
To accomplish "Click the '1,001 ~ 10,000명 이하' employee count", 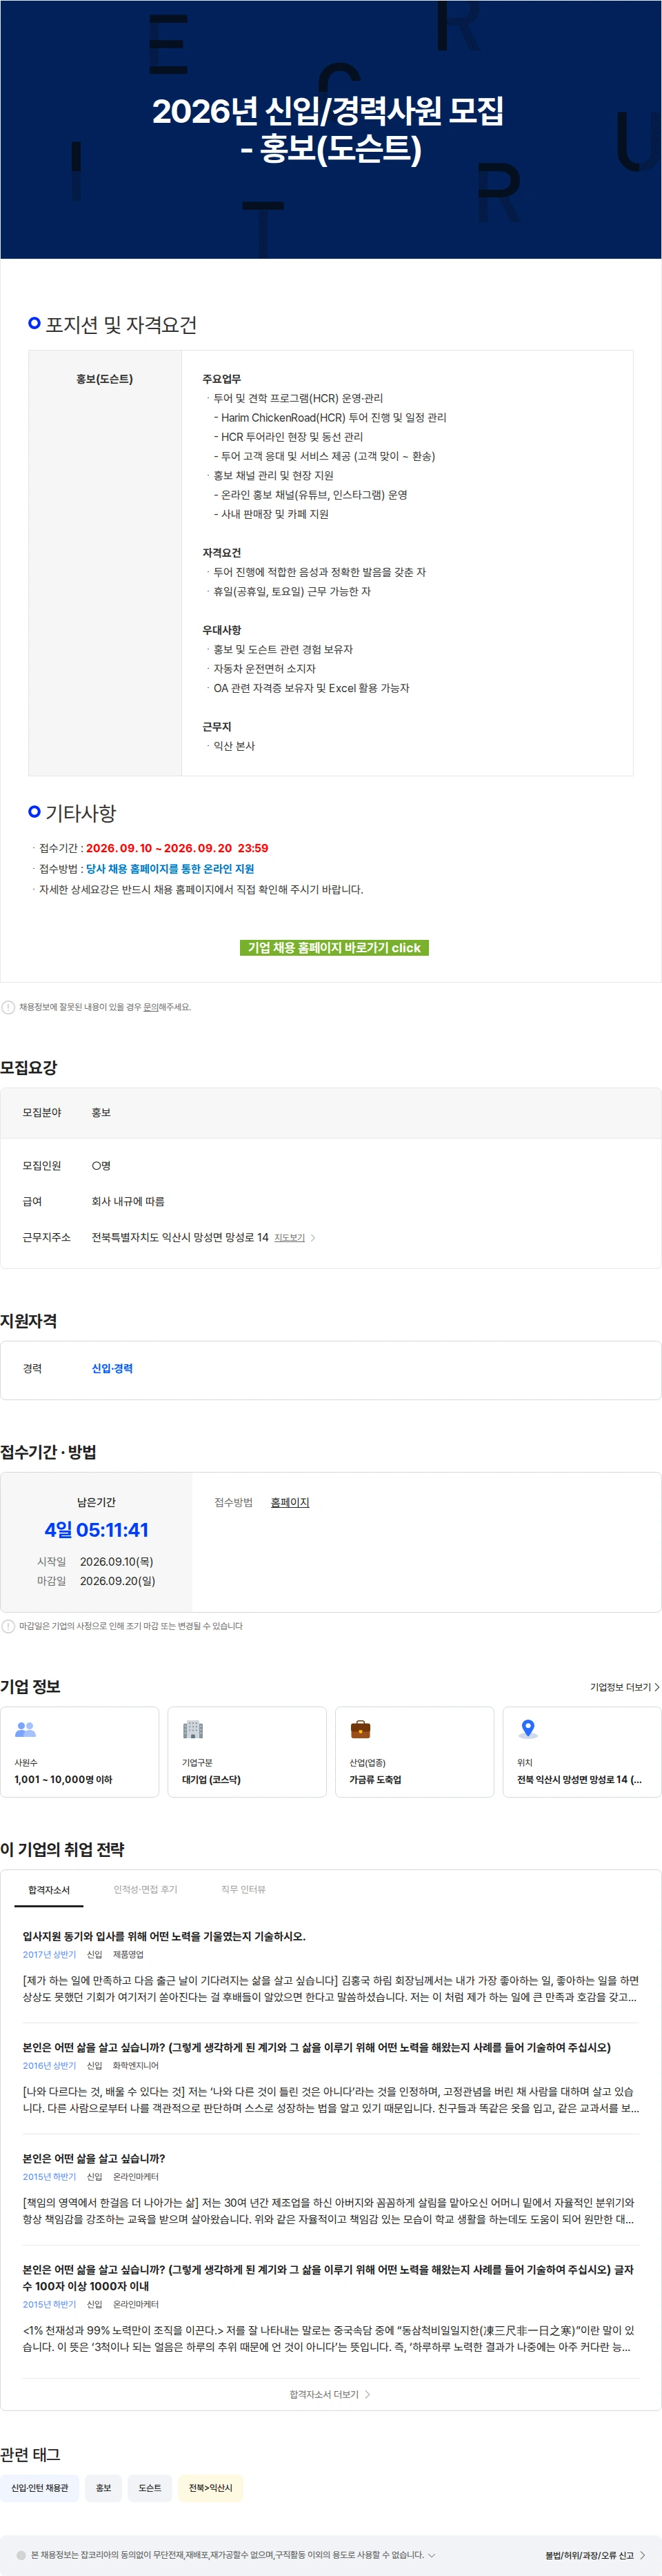I will pyautogui.click(x=63, y=1779).
